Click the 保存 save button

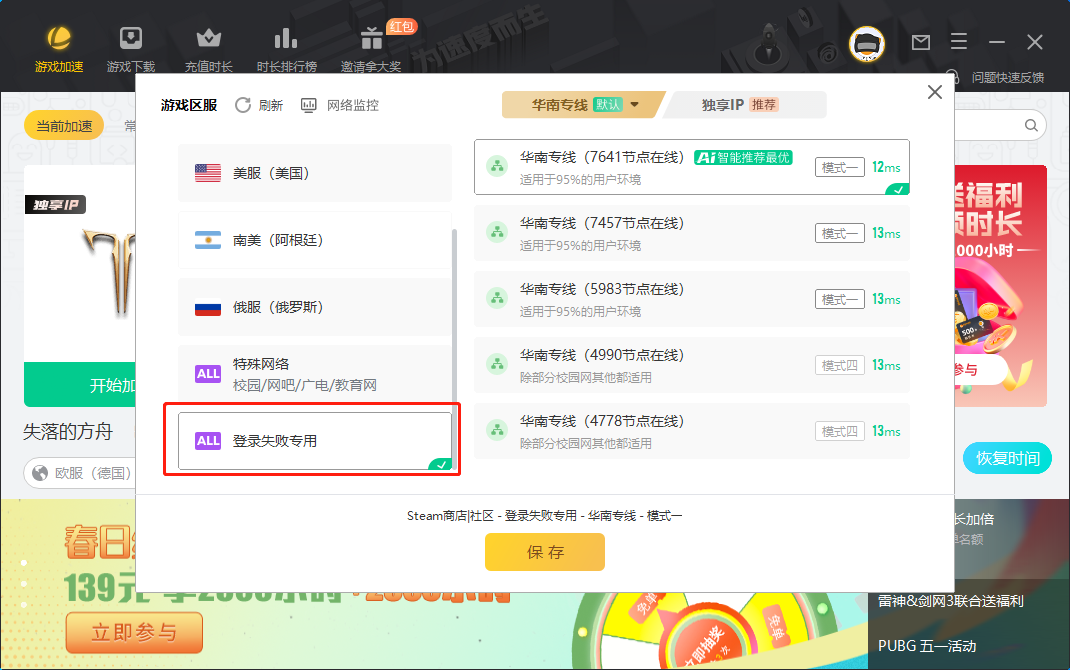pyautogui.click(x=545, y=552)
